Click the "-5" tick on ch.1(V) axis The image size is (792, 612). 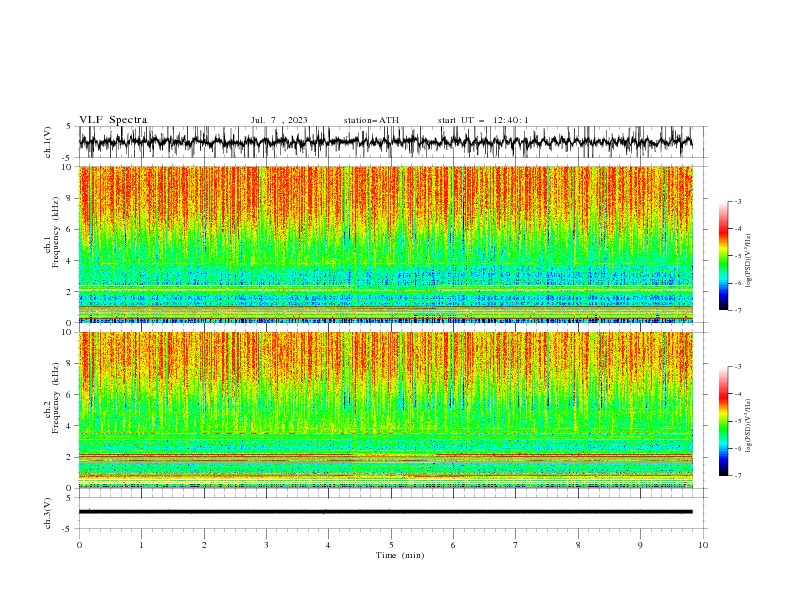(x=66, y=158)
